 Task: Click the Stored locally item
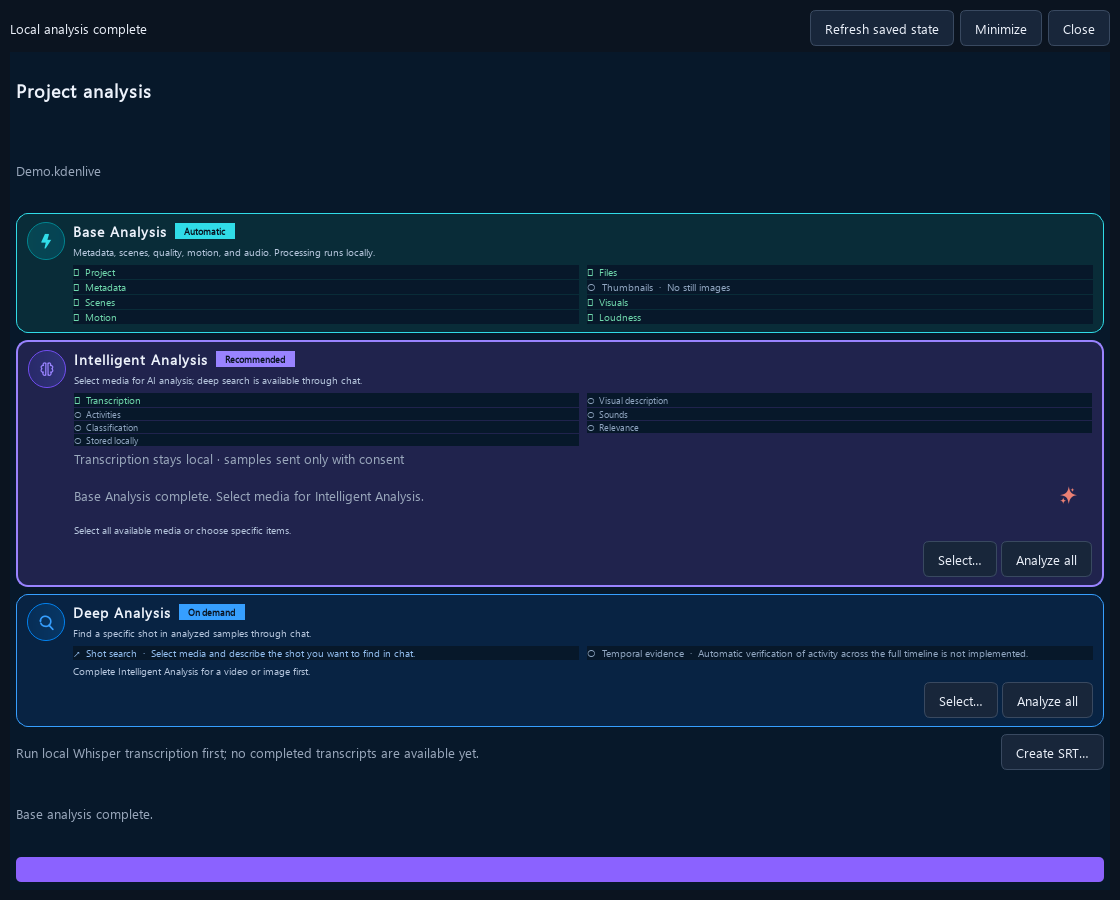point(326,440)
